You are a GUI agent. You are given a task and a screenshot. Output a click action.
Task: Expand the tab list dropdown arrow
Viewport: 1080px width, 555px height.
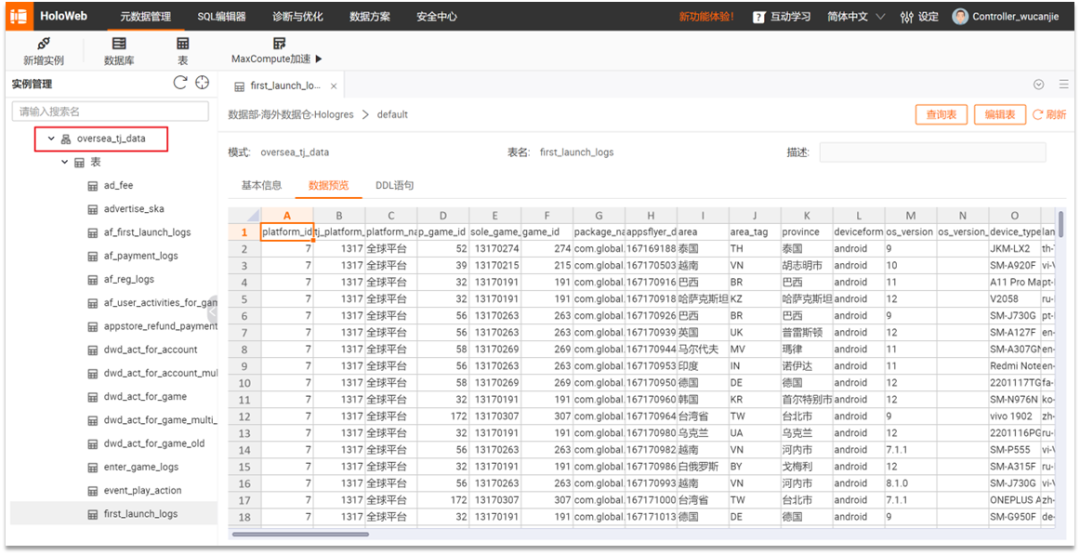(1039, 85)
